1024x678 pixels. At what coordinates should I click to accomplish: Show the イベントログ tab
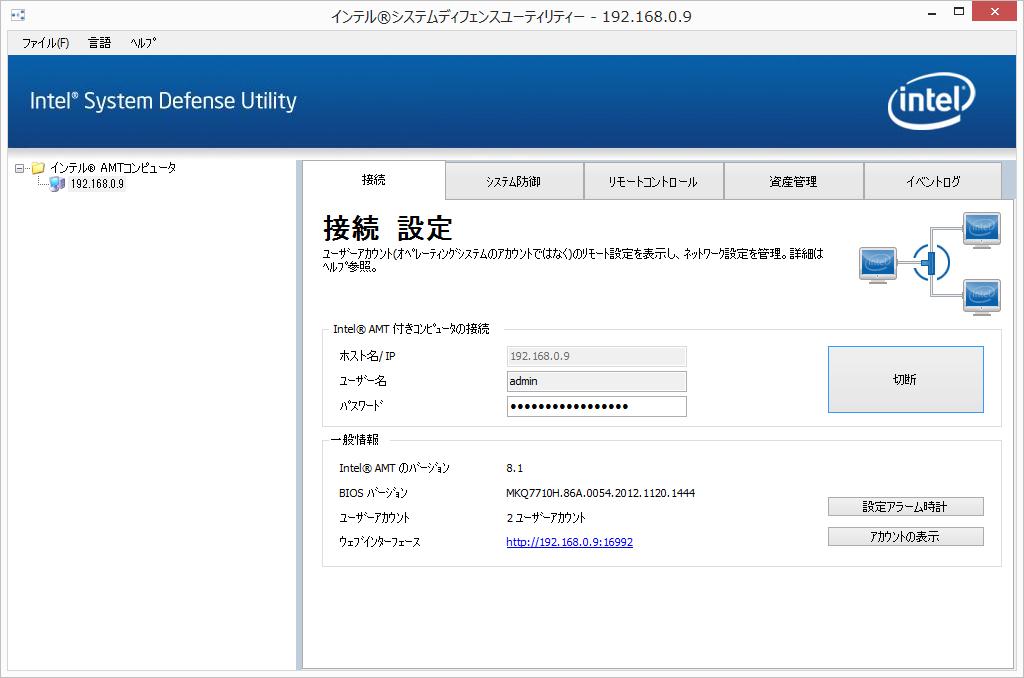pyautogui.click(x=933, y=182)
